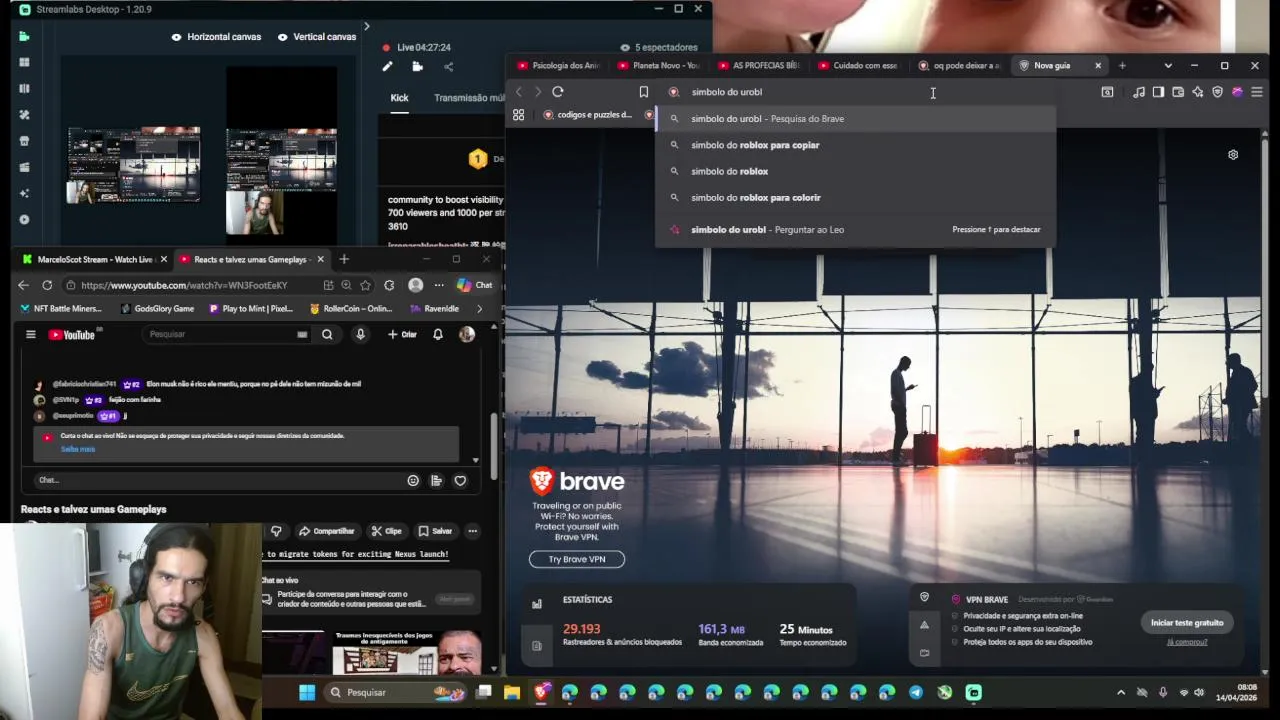The height and width of the screenshot is (720, 1280).
Task: Switch to MarceloScot Stream browser tab
Action: (x=95, y=259)
